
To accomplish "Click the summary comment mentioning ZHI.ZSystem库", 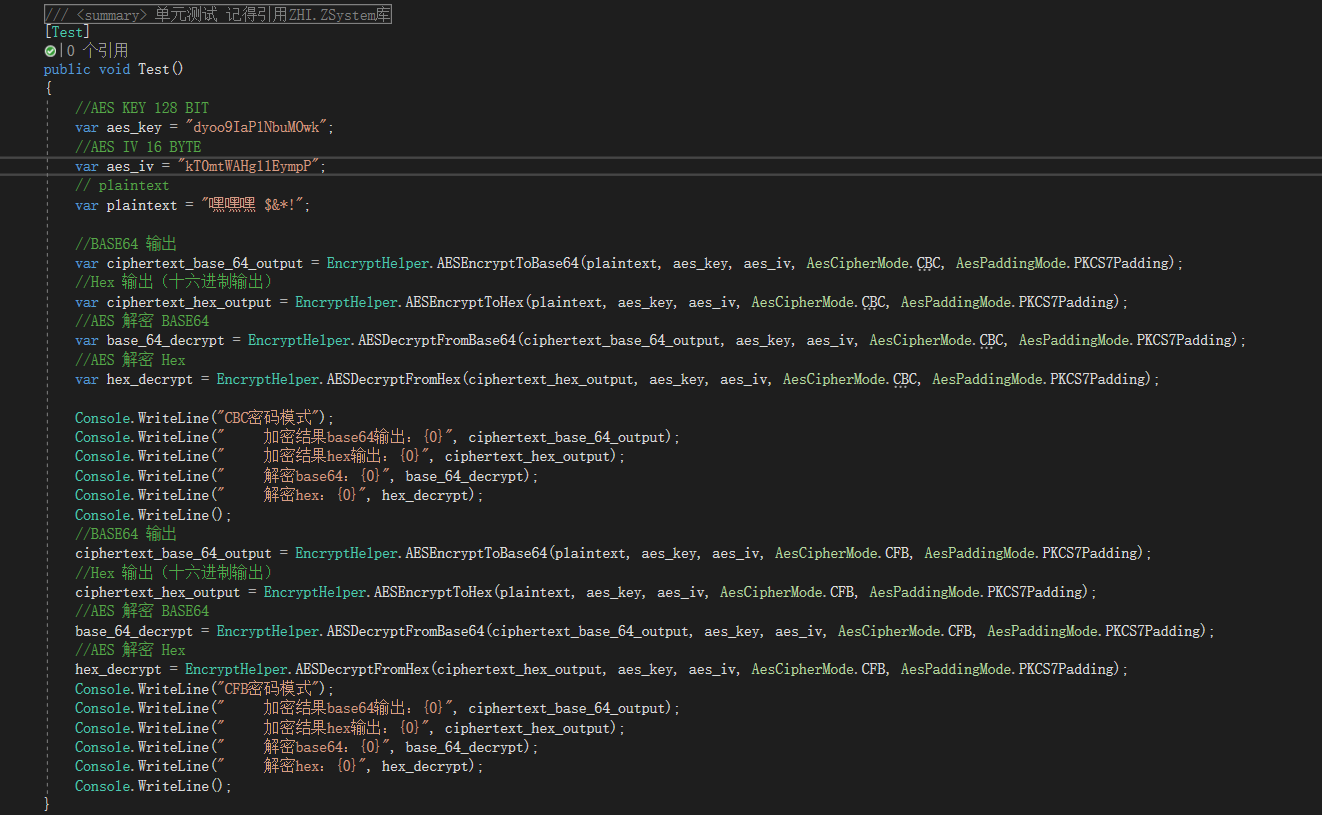I will (x=218, y=12).
